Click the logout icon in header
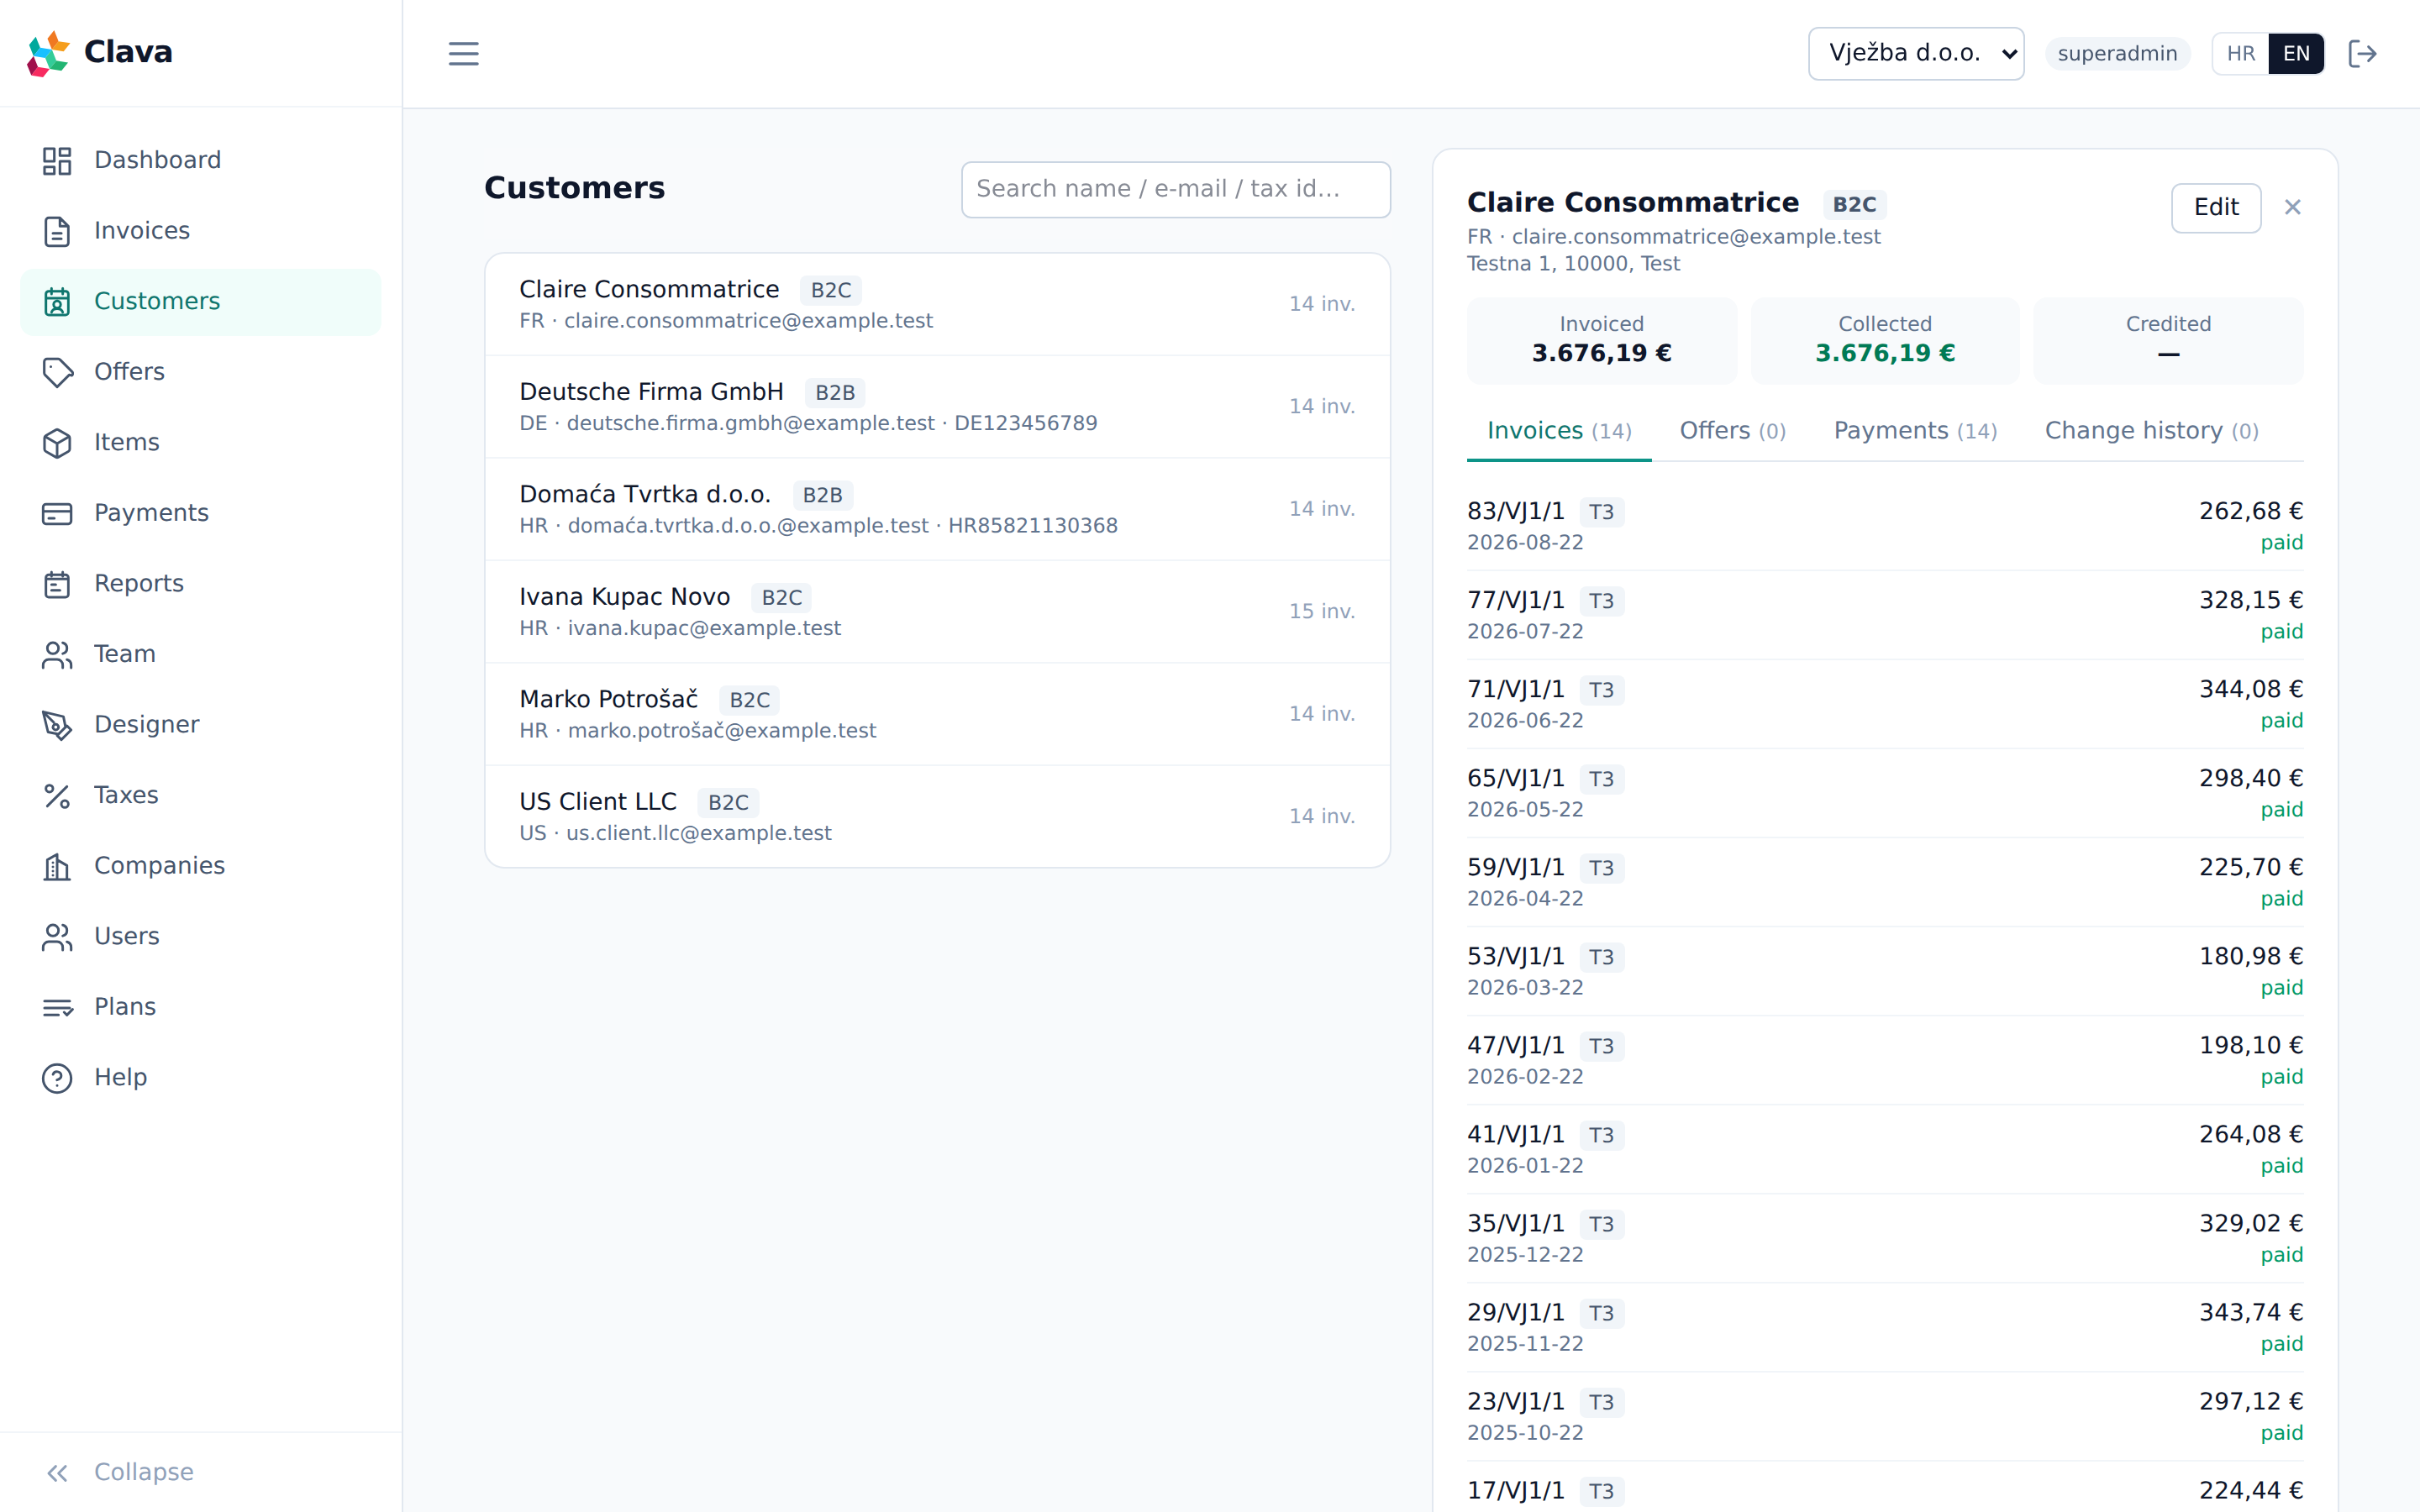Viewport: 2420px width, 1512px height. [x=2362, y=53]
